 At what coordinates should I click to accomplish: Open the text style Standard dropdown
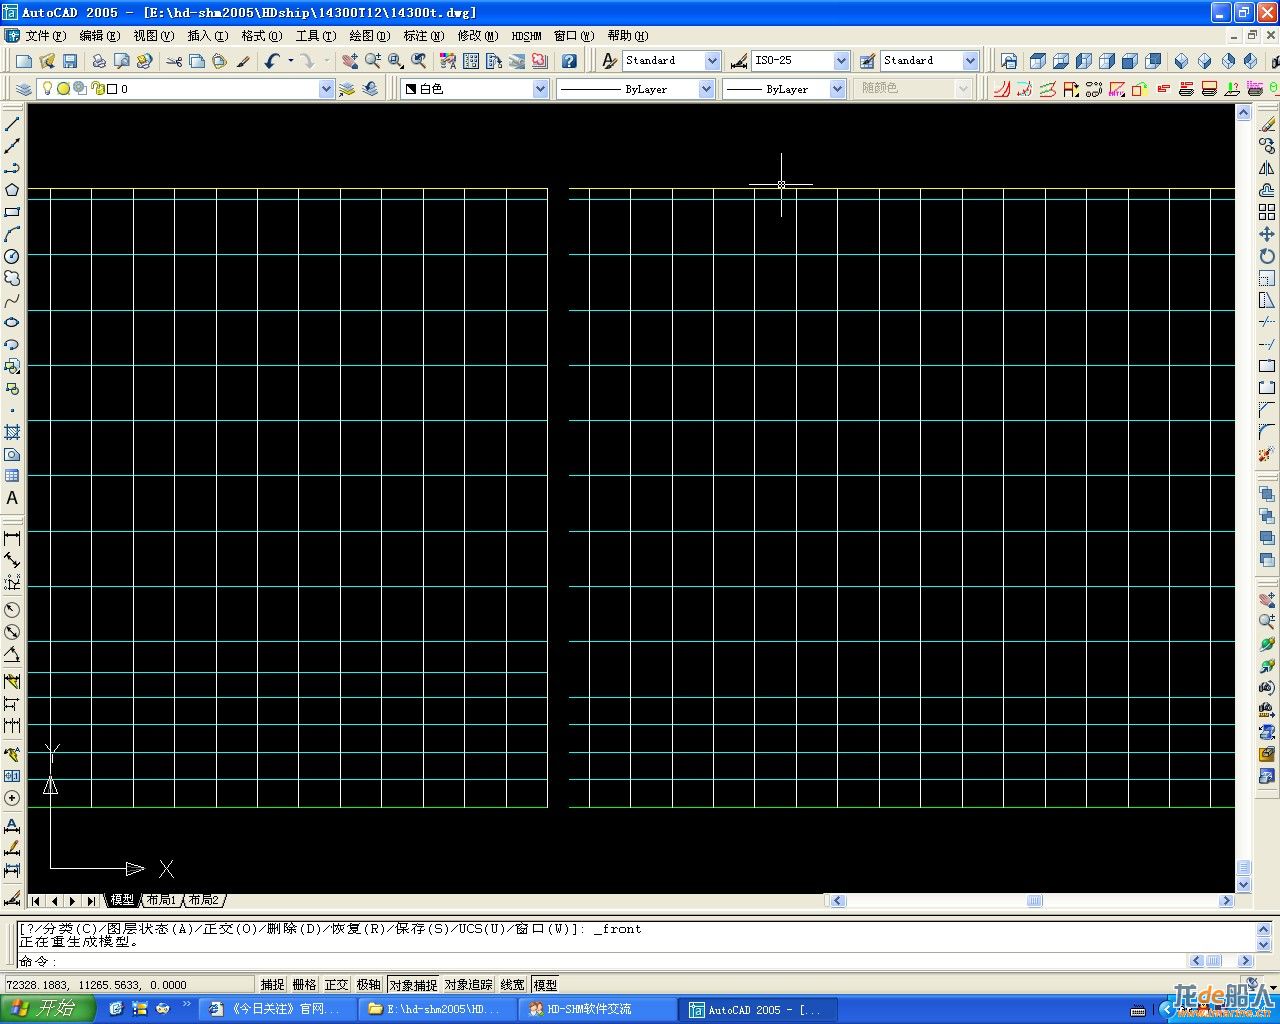712,61
